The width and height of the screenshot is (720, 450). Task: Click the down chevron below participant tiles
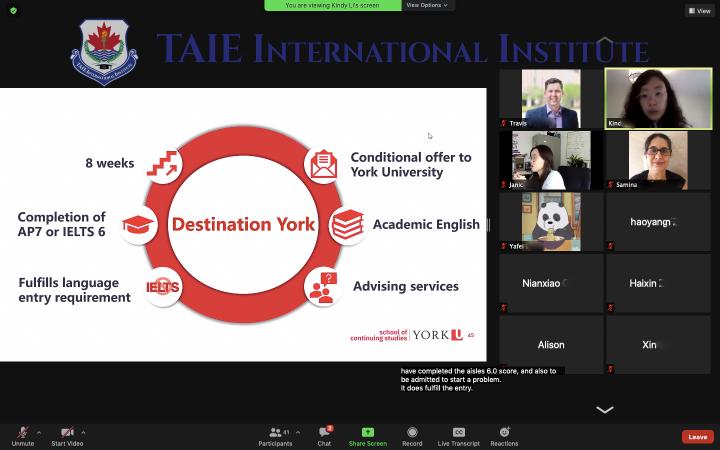pyautogui.click(x=605, y=410)
